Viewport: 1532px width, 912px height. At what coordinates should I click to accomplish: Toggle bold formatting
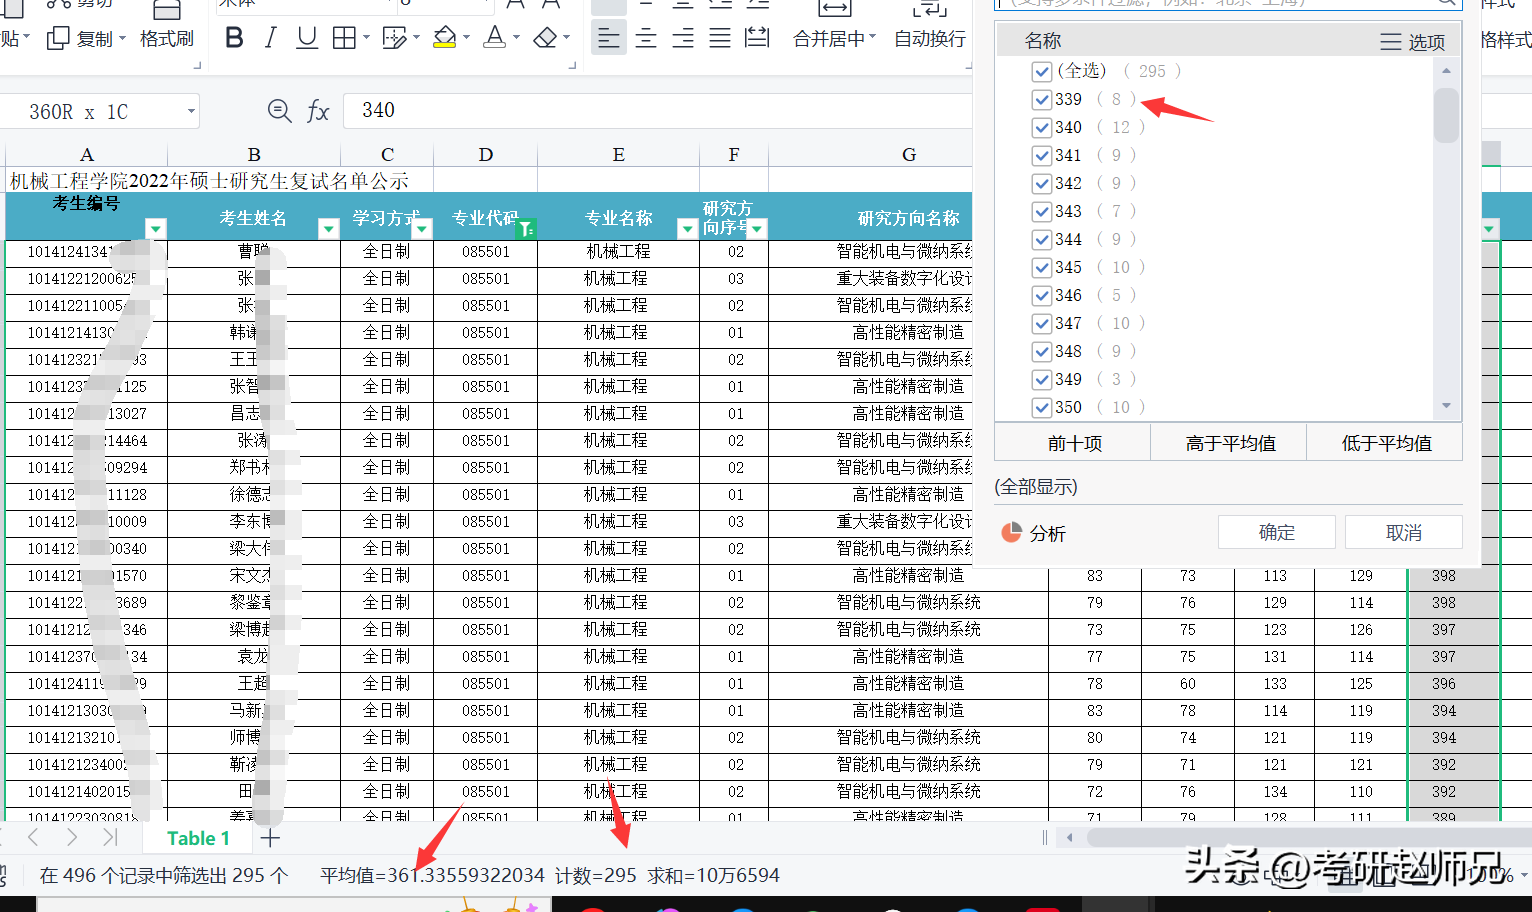tap(234, 38)
